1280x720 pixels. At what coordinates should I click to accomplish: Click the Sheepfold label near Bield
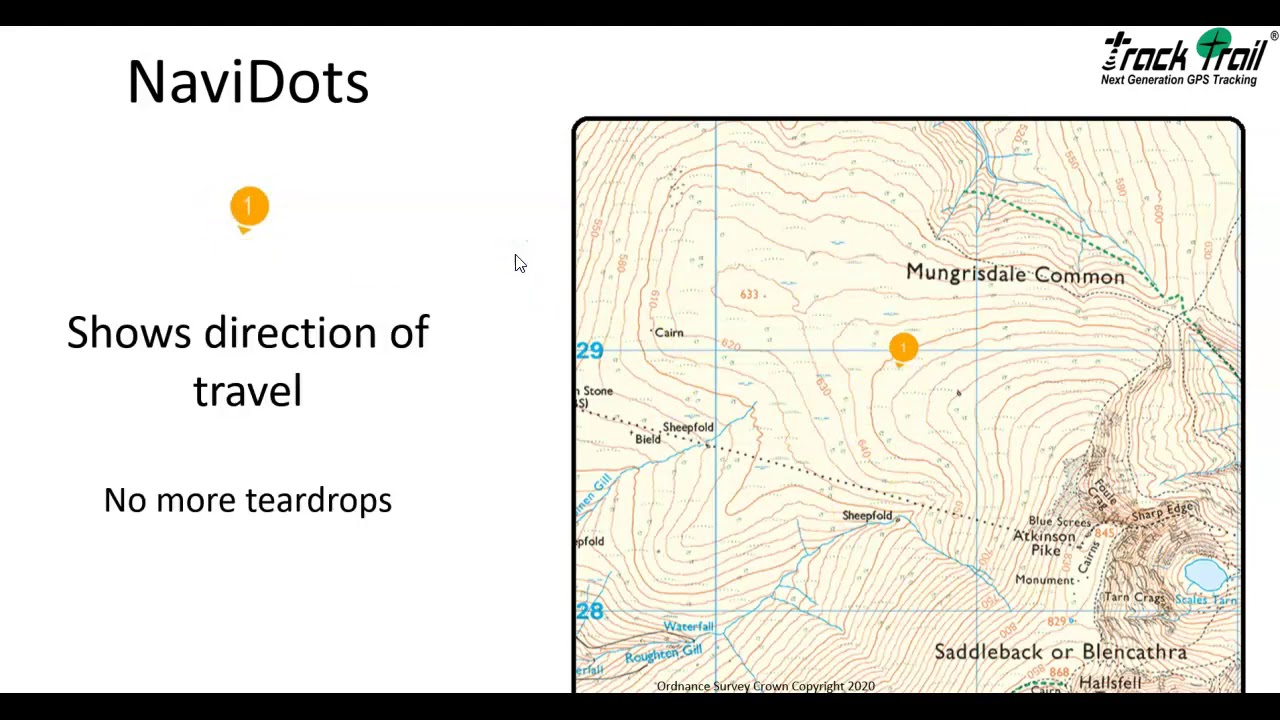(x=688, y=427)
